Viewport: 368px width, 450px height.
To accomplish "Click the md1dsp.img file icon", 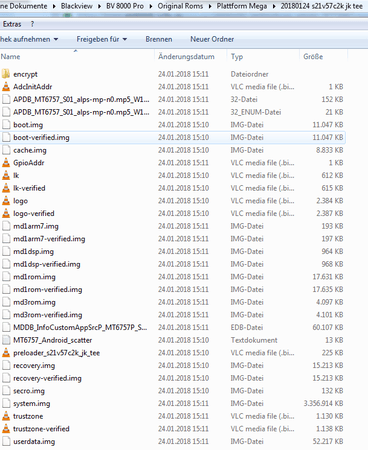I will 6,251.
